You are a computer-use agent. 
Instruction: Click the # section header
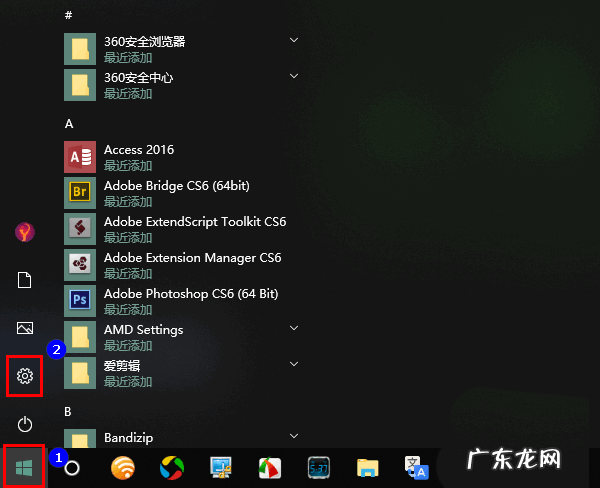point(68,15)
